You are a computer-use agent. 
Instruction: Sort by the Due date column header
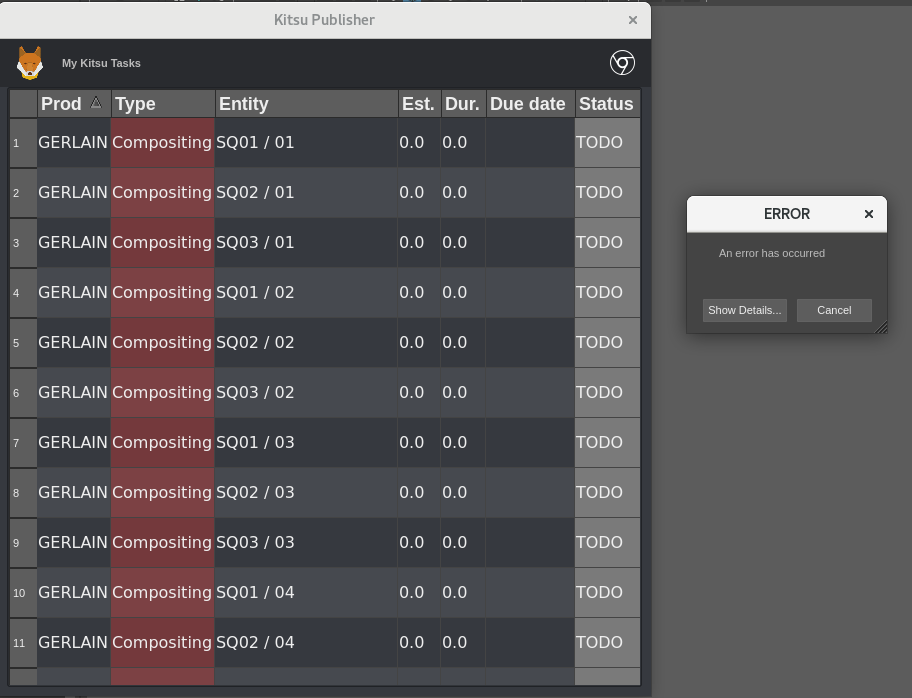point(528,103)
